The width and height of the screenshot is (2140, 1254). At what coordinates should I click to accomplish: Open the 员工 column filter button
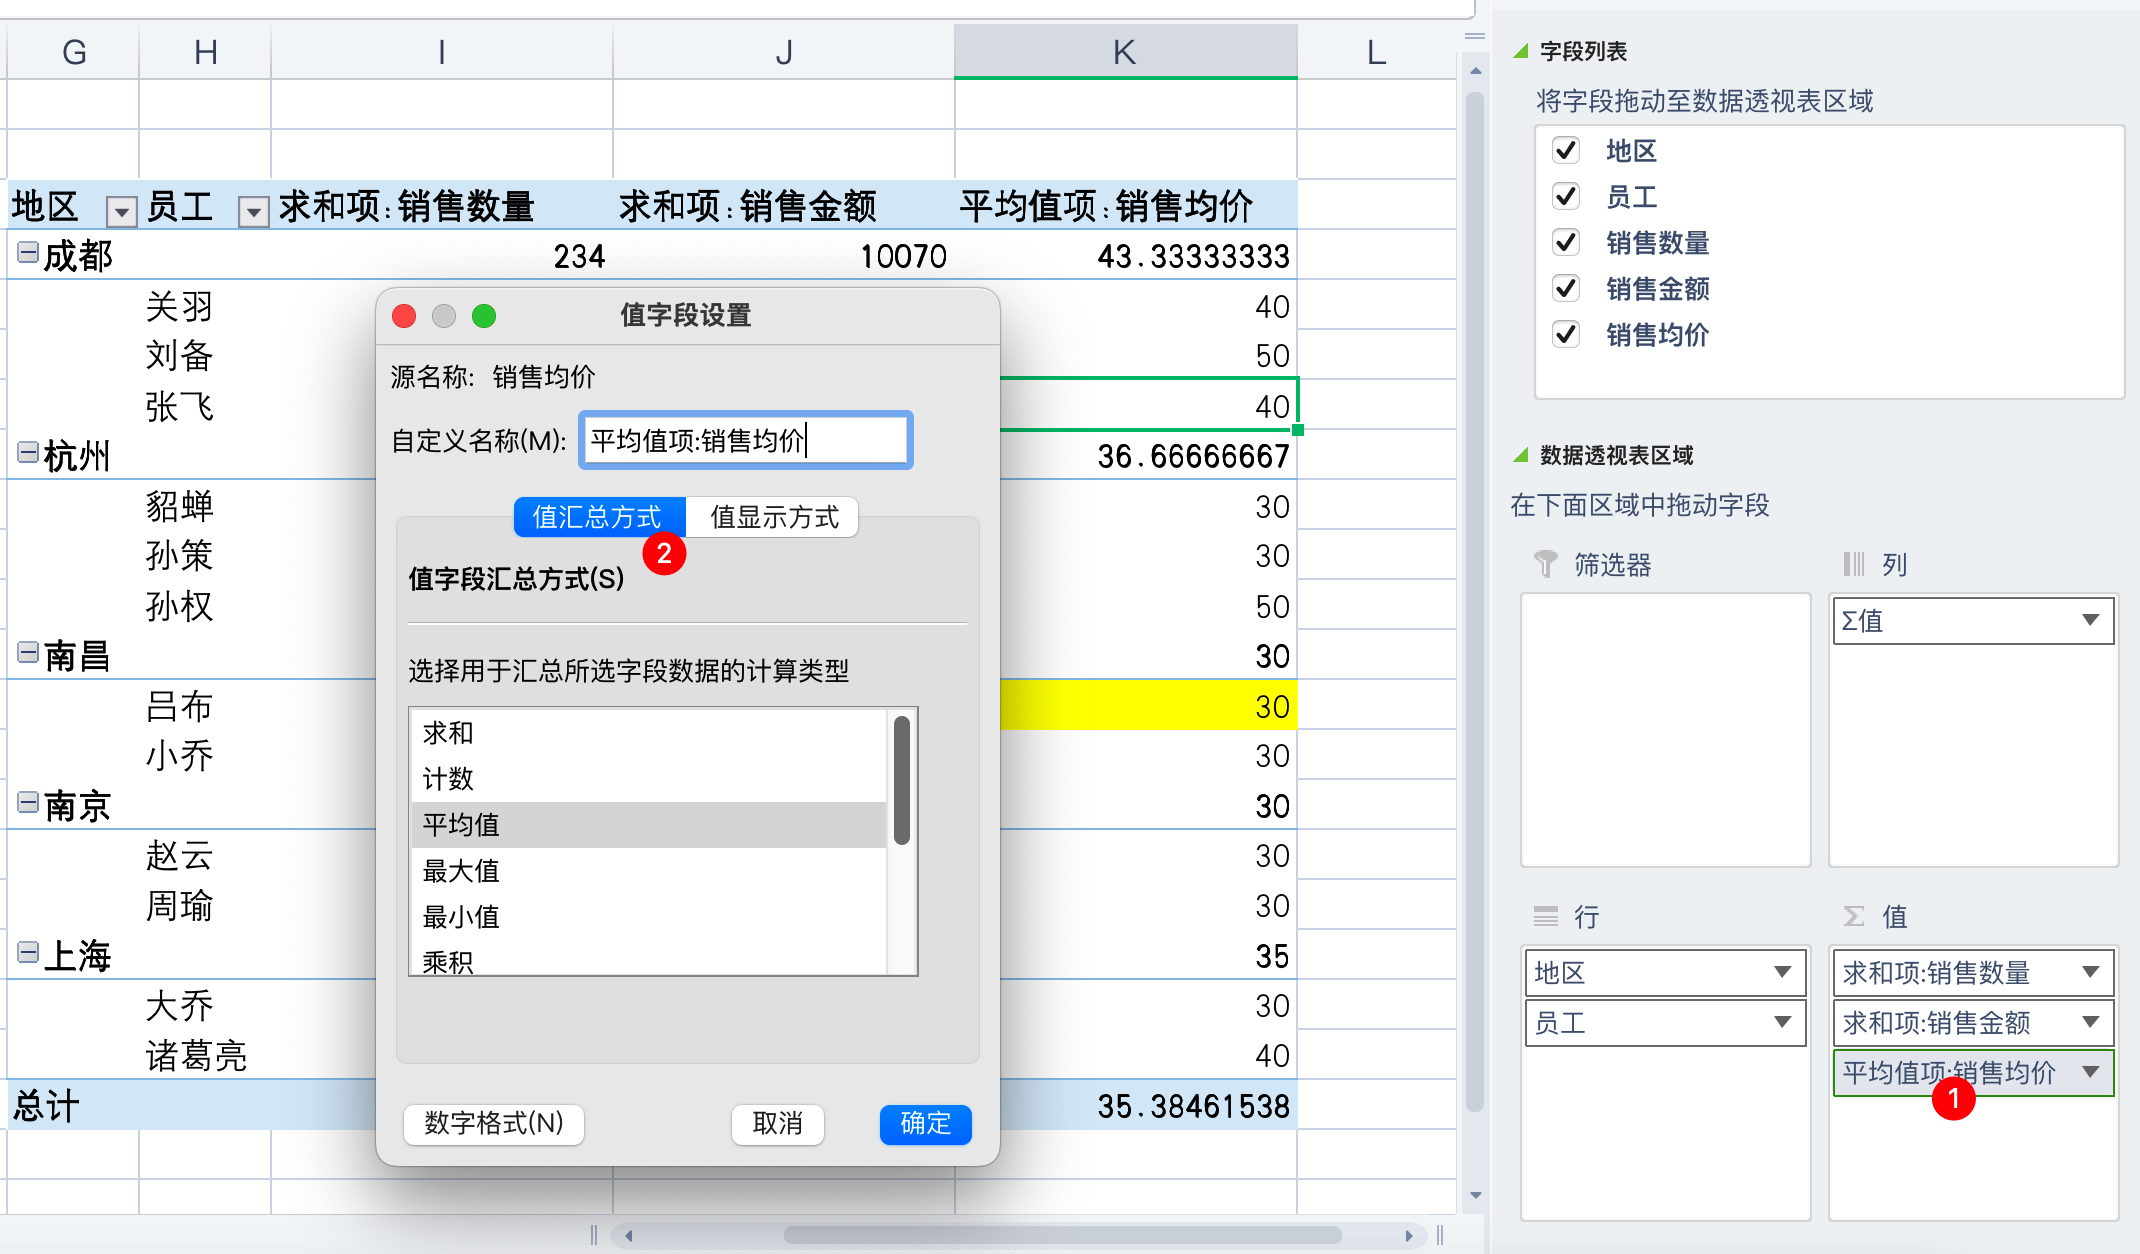coord(253,211)
